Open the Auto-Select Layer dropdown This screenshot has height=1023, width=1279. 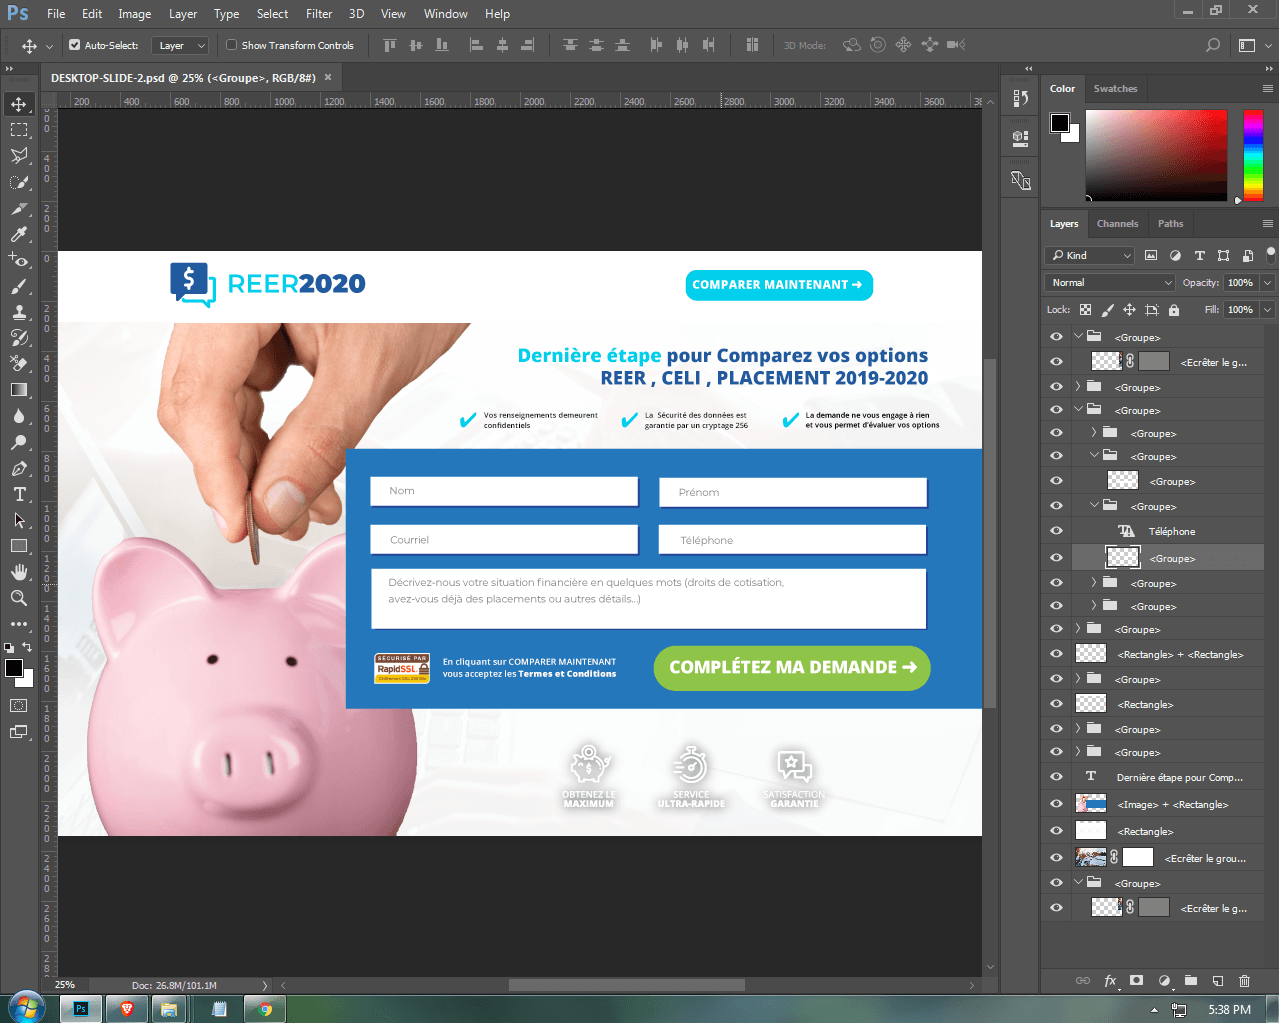click(x=180, y=45)
